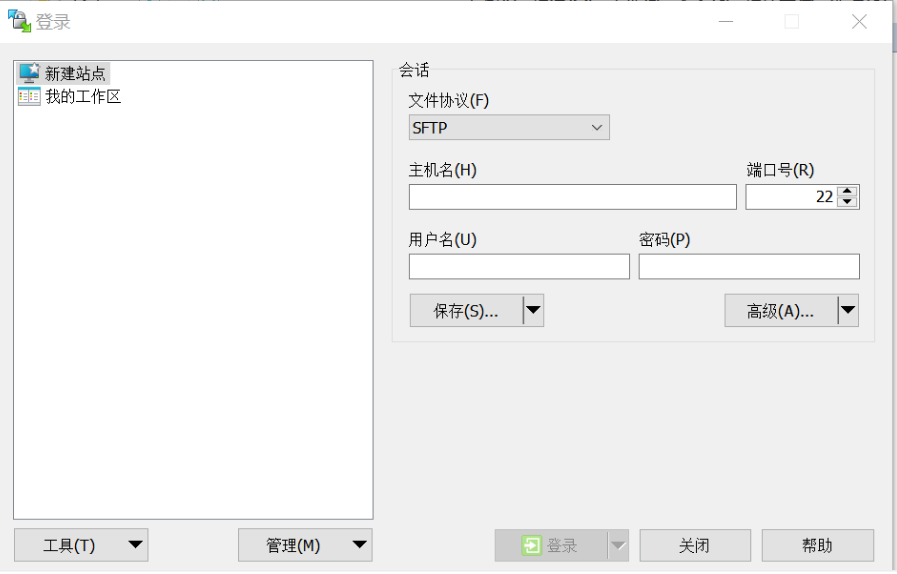The height and width of the screenshot is (574, 897).
Task: Open the 文件协议 SFTP dropdown
Action: click(509, 127)
